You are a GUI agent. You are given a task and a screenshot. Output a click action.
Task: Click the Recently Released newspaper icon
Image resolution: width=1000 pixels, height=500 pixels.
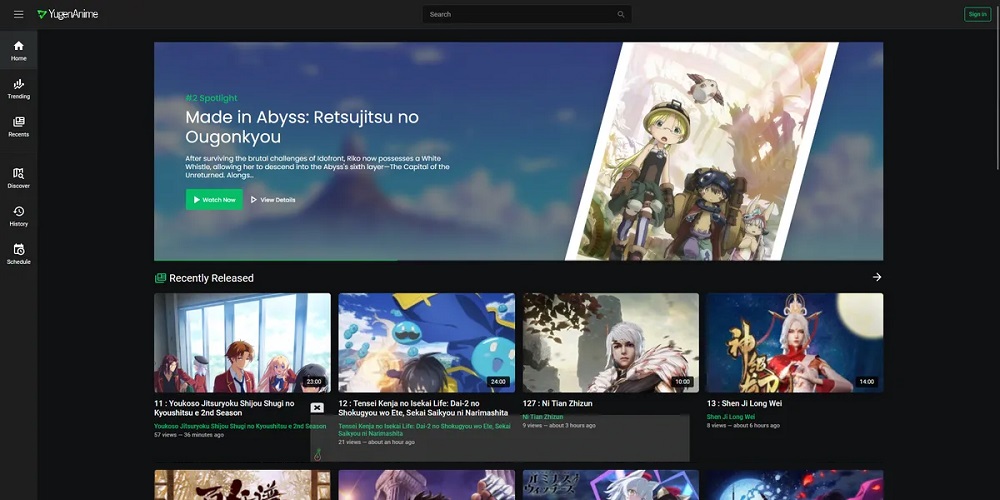(160, 278)
